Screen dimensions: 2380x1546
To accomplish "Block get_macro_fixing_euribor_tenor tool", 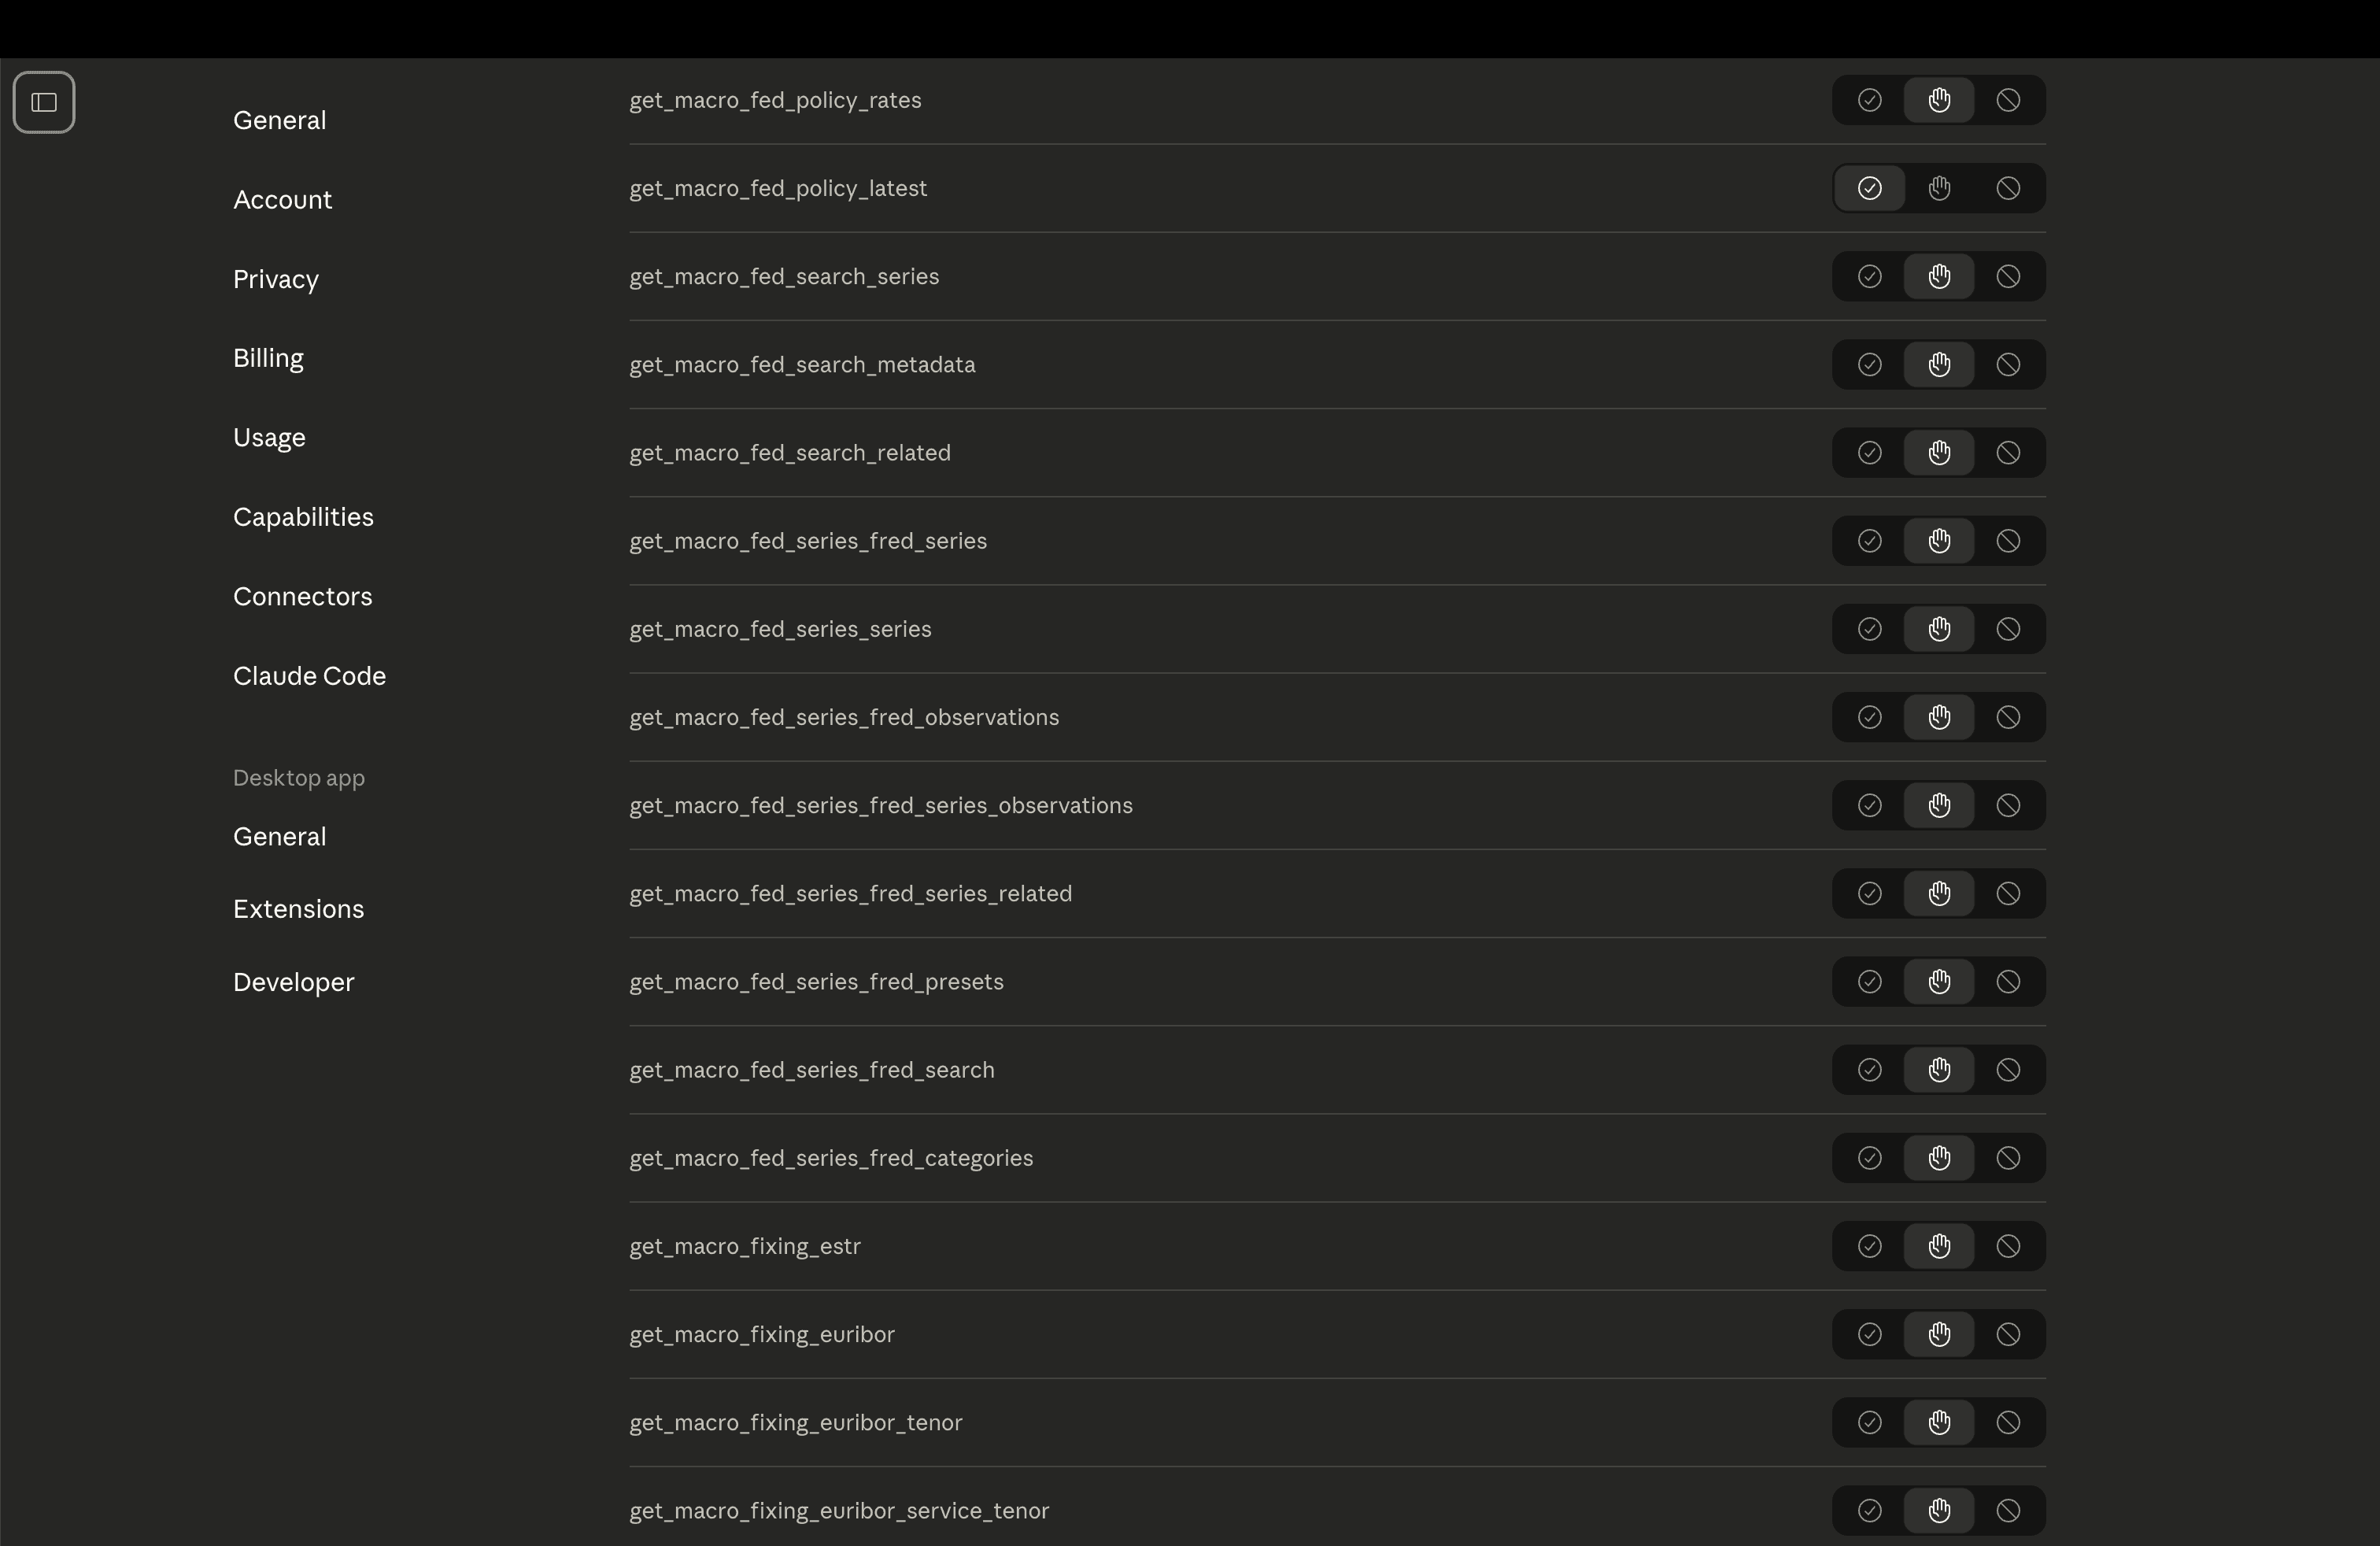I will (2008, 1422).
